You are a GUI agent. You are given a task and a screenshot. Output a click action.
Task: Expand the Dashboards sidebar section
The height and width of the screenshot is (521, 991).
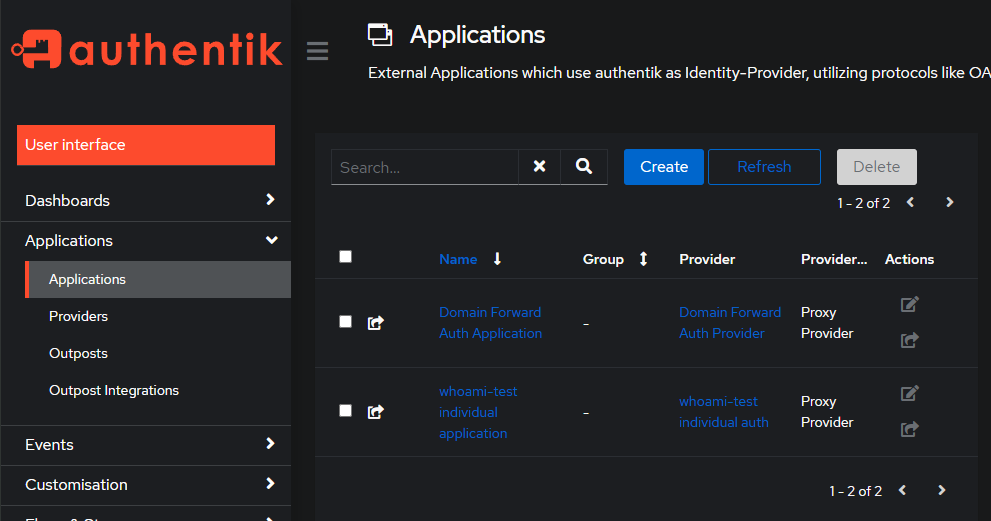pyautogui.click(x=146, y=200)
